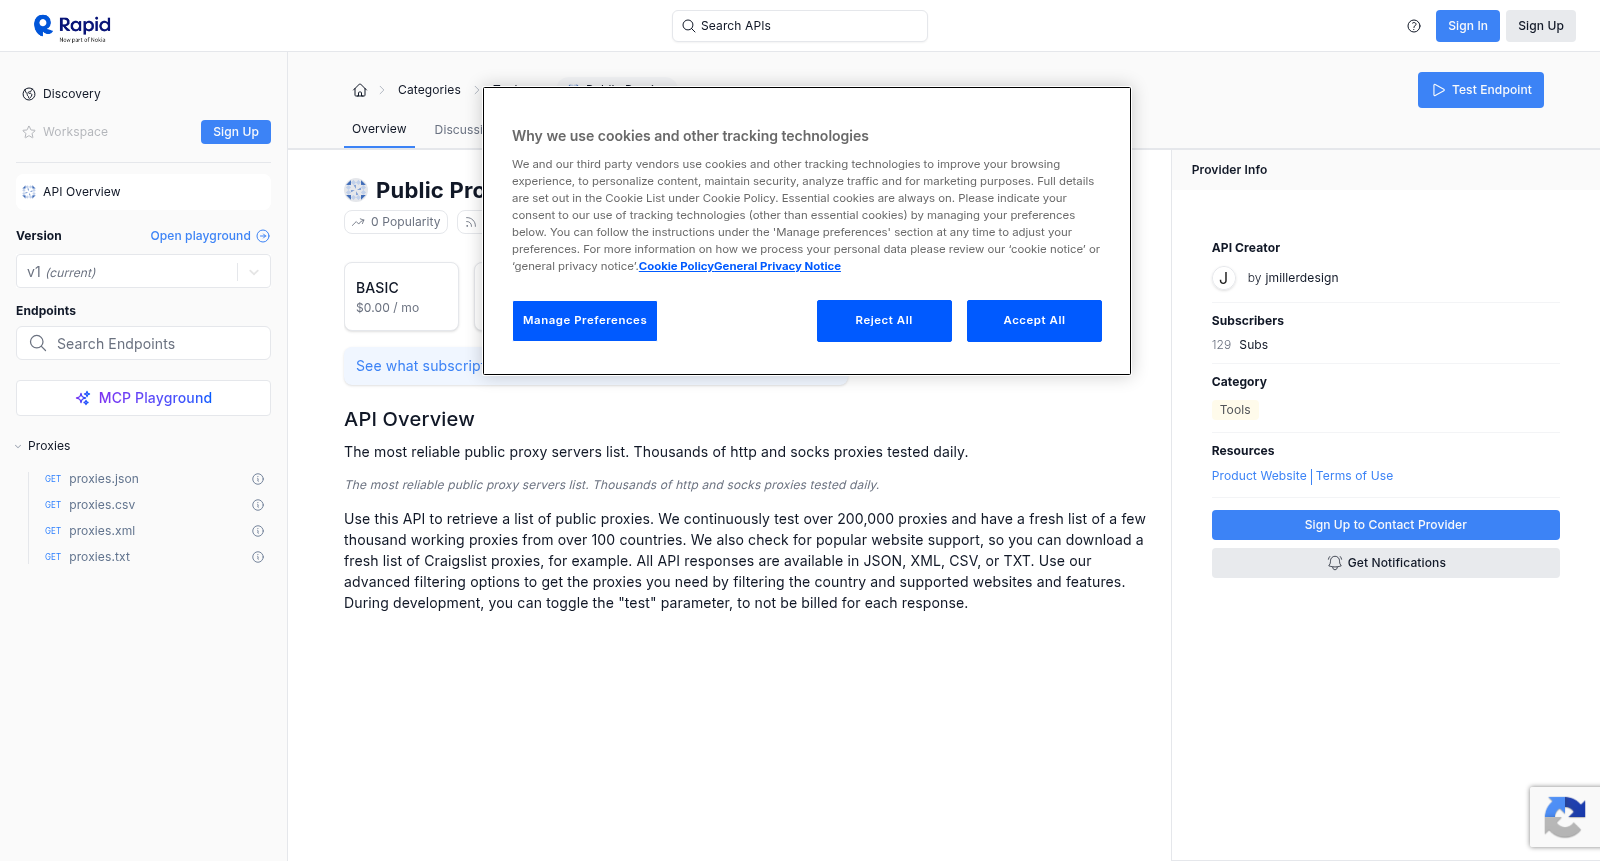This screenshot has width=1600, height=861.
Task: Click Get Notifications
Action: pyautogui.click(x=1385, y=563)
